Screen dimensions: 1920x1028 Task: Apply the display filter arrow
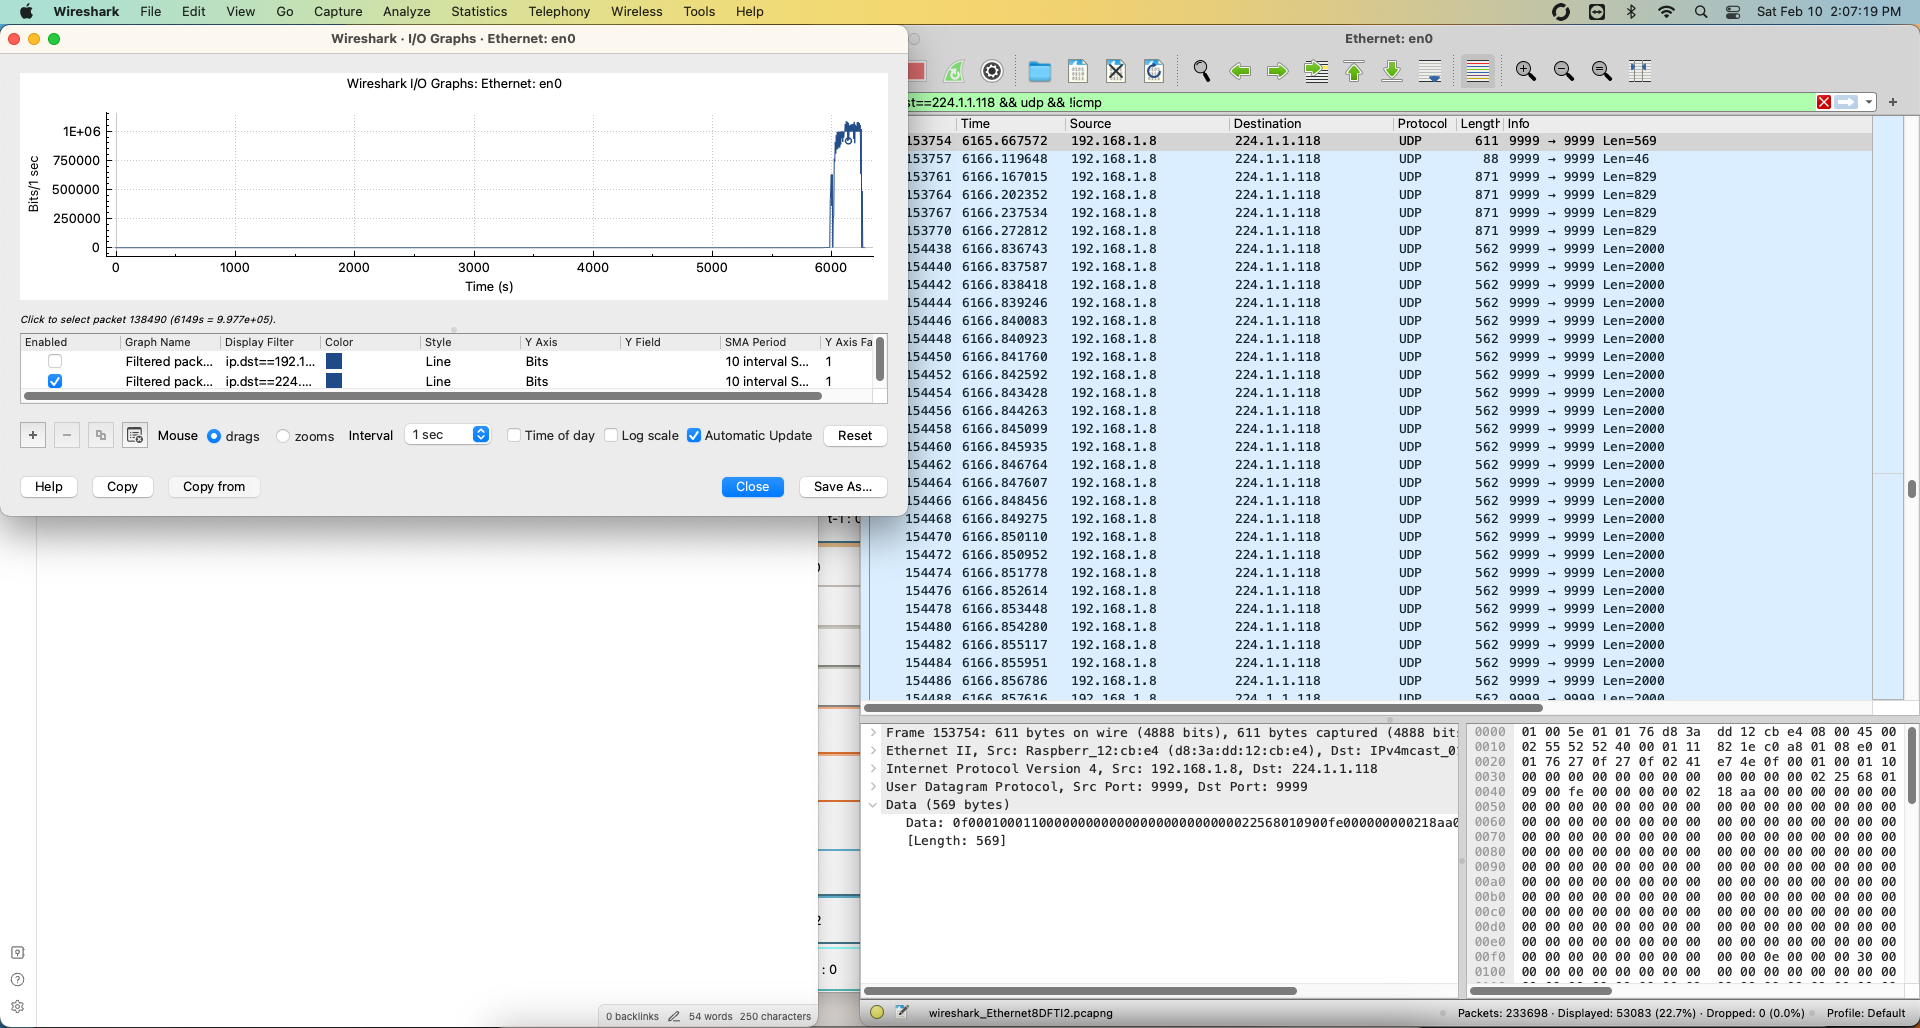(x=1847, y=102)
